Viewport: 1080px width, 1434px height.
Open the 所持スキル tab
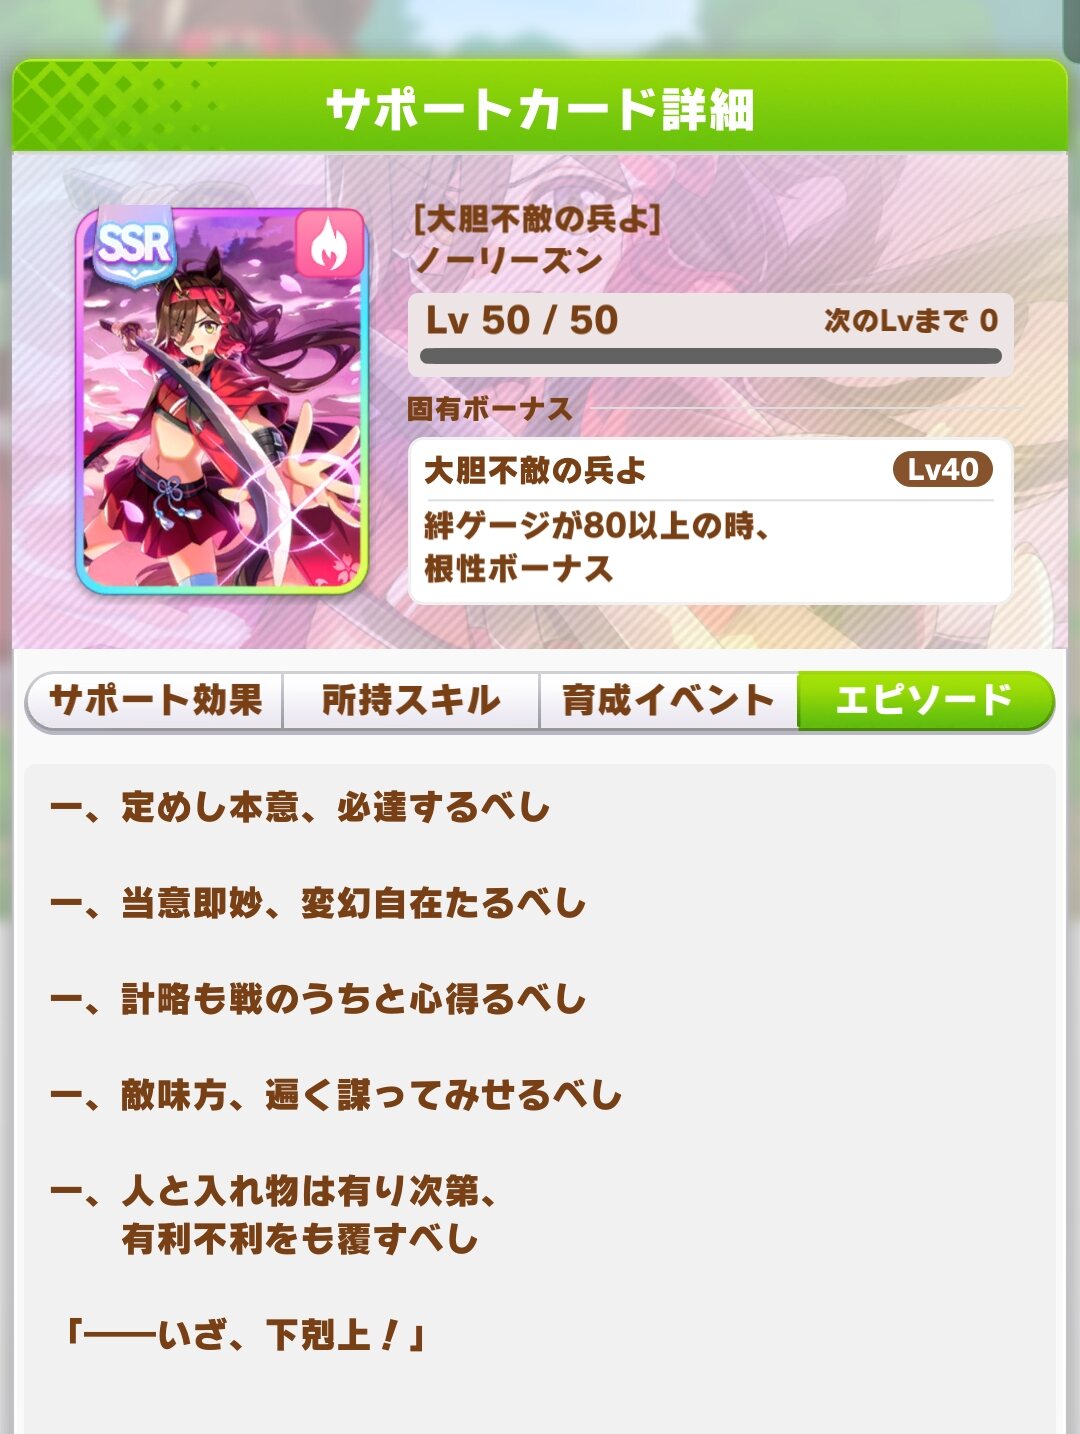(411, 700)
